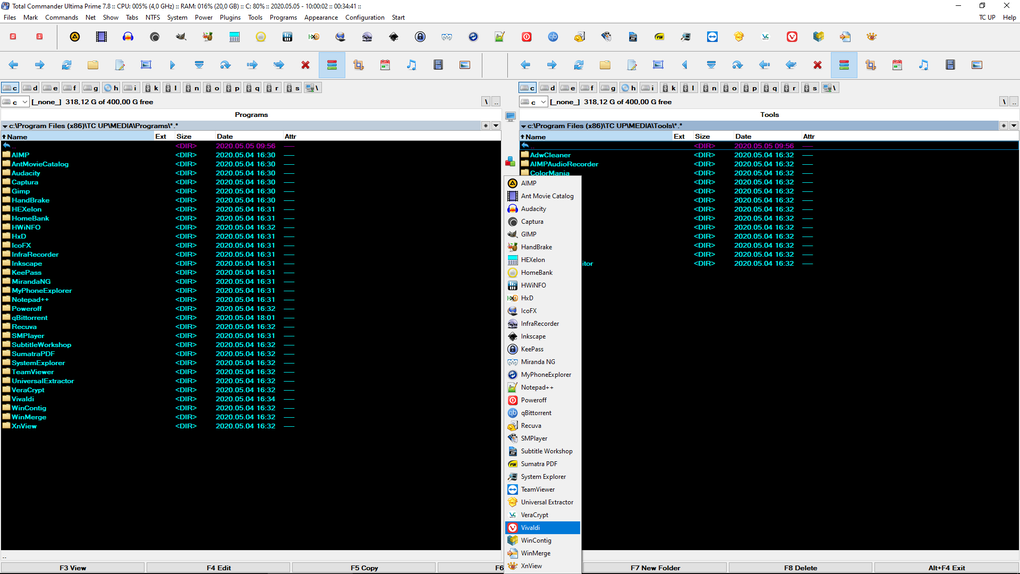Open the Commands menu
This screenshot has height=574, width=1020.
[61, 18]
